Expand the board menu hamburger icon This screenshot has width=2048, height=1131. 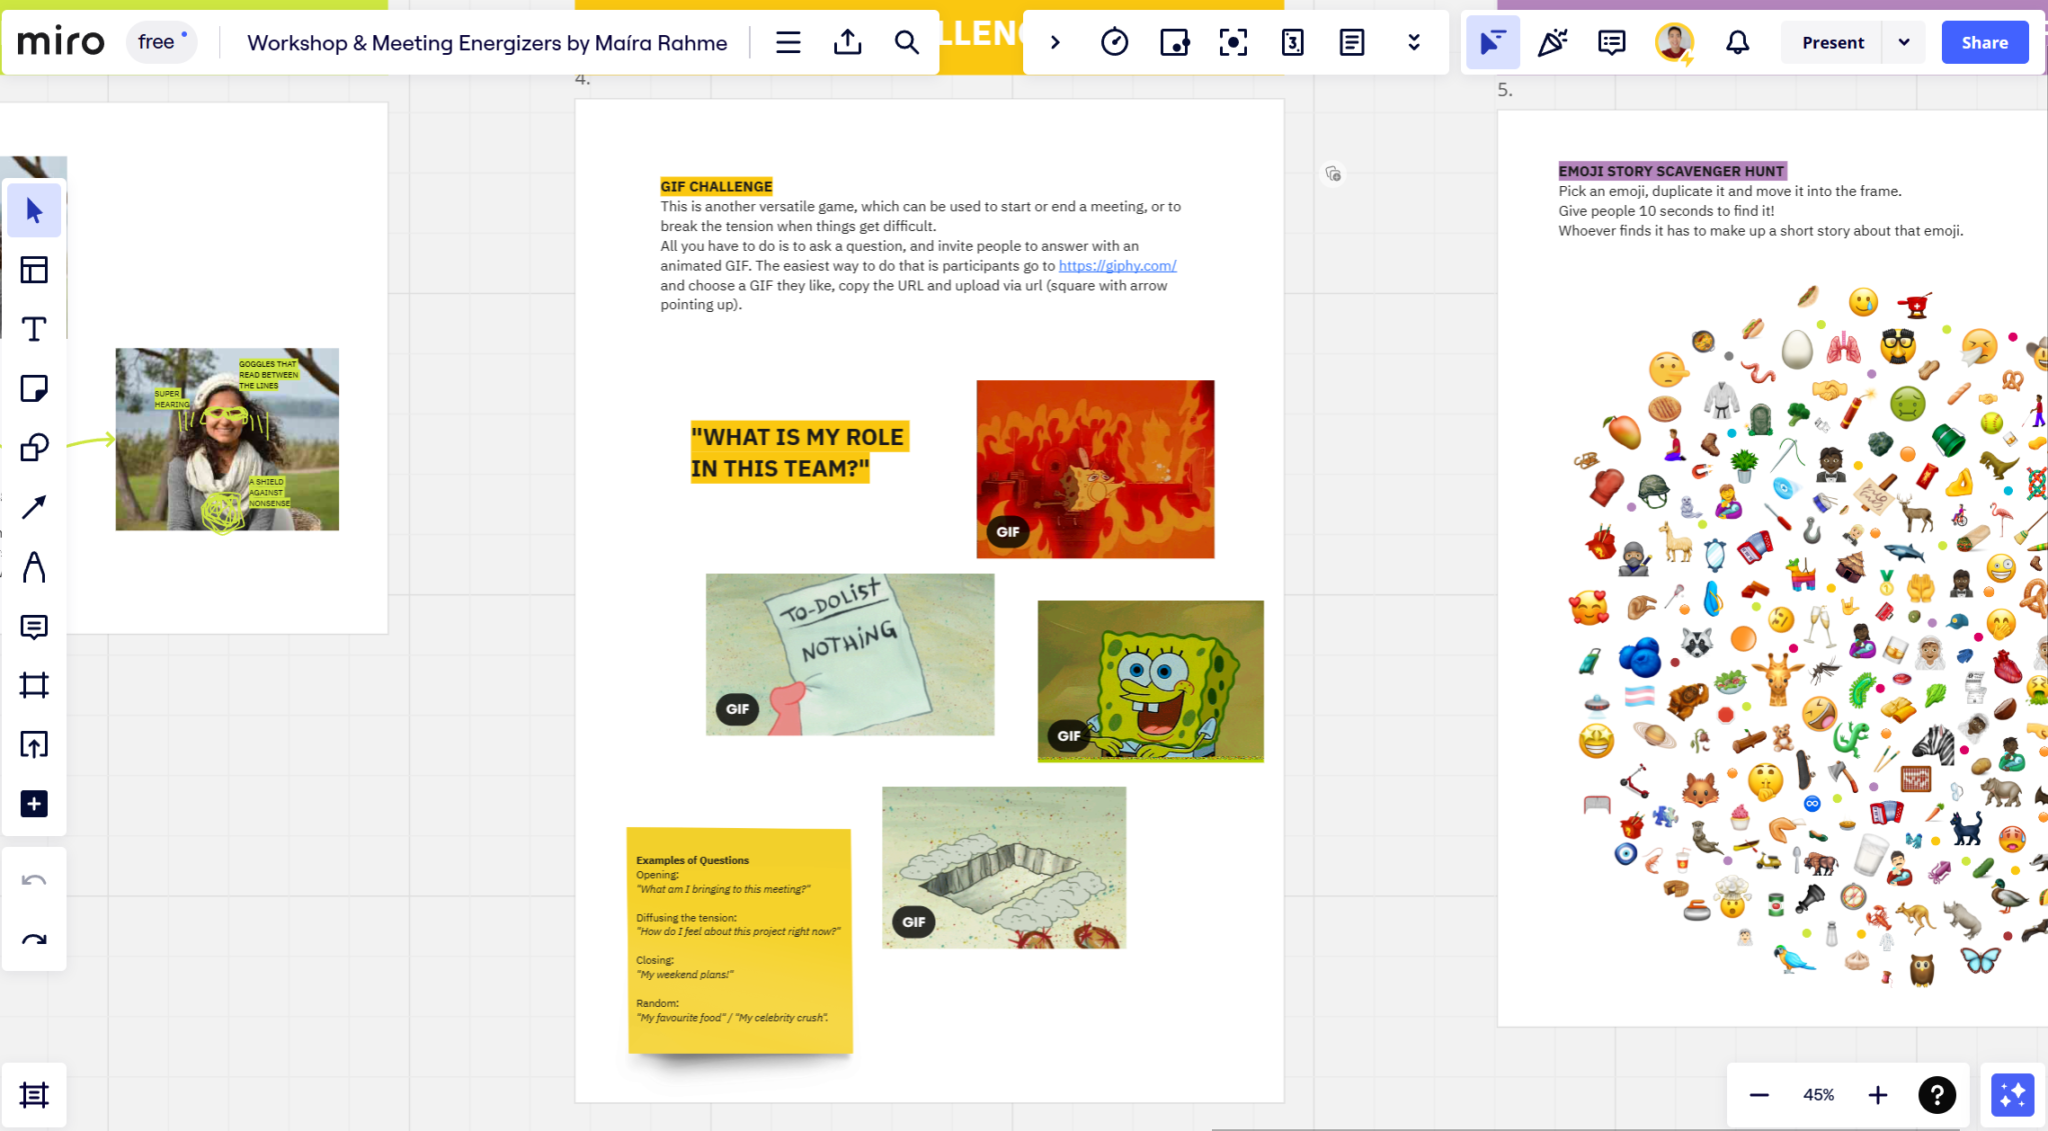pyautogui.click(x=787, y=42)
